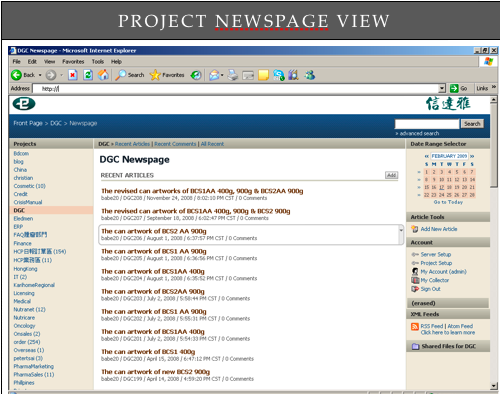
Task: Open the Back button history dropdown
Action: pyautogui.click(x=40, y=75)
